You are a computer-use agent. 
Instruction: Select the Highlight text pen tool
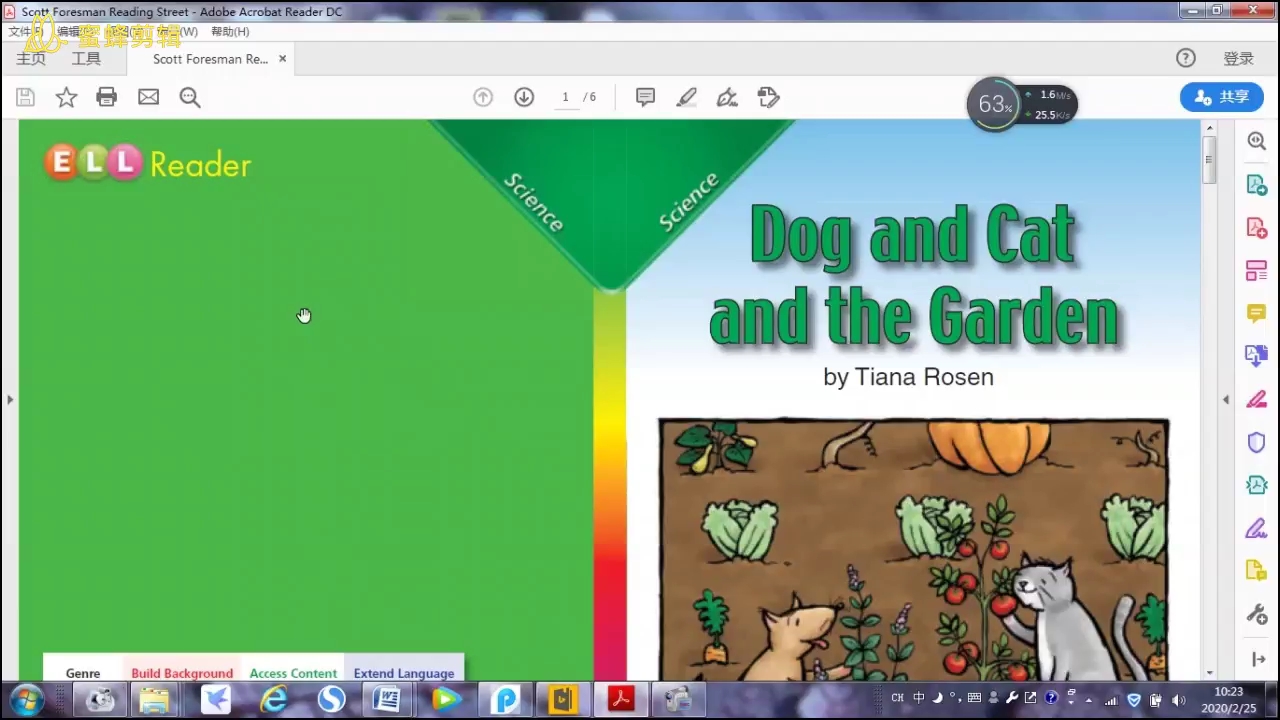(686, 97)
